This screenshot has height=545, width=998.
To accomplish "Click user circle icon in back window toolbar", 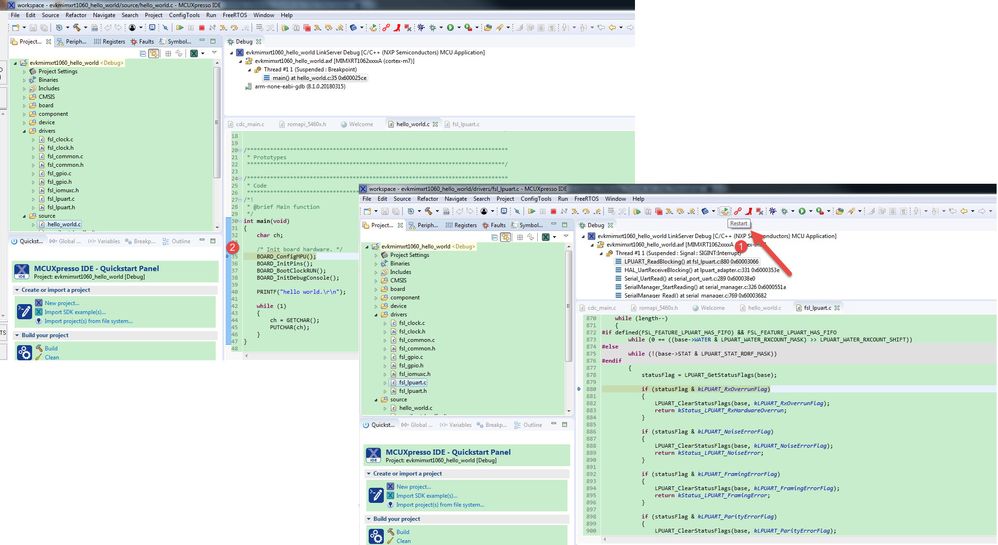I will coord(132,27).
